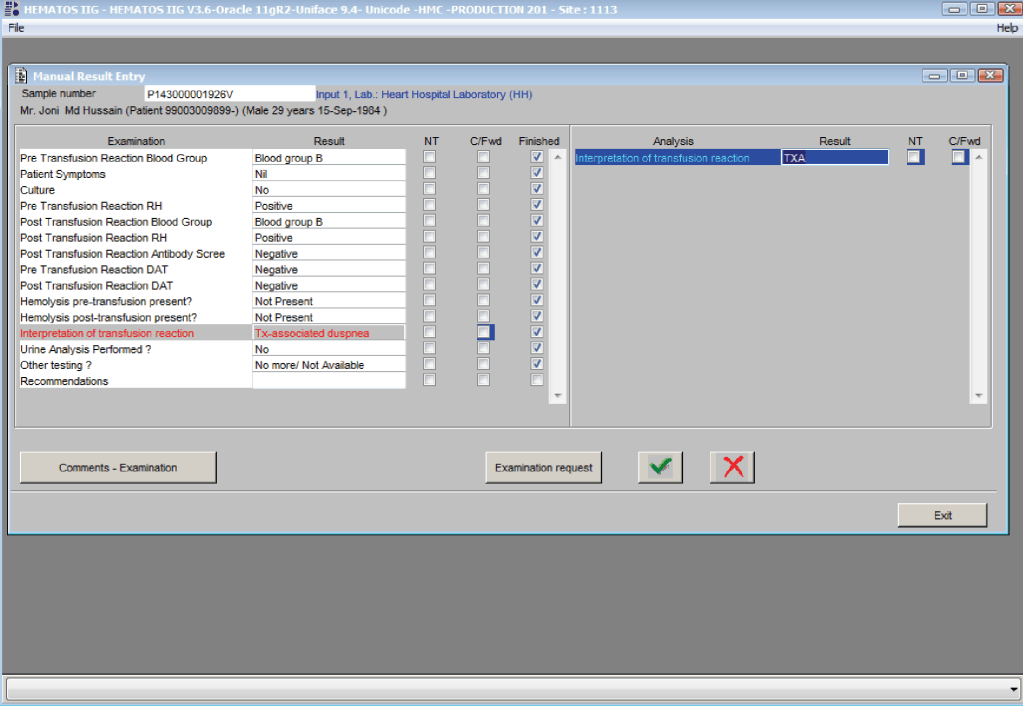Click the Sample number input field
The image size is (1023, 706).
pyautogui.click(x=228, y=94)
